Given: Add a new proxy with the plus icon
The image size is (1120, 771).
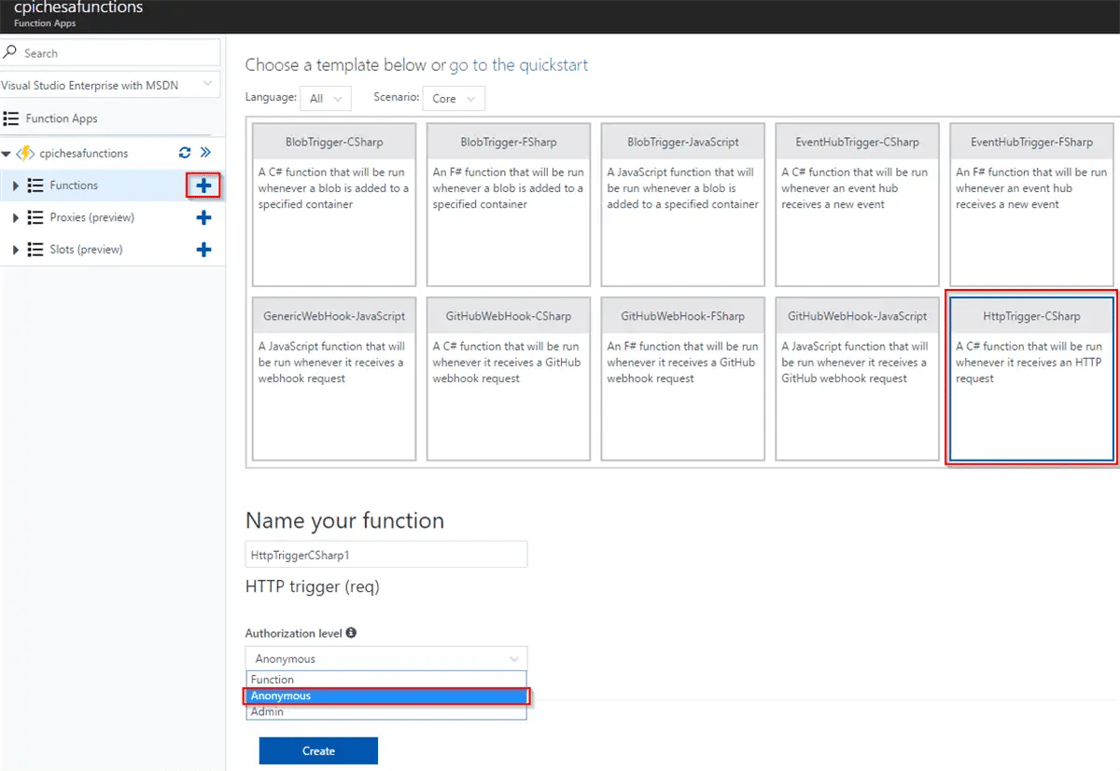Looking at the screenshot, I should [204, 217].
